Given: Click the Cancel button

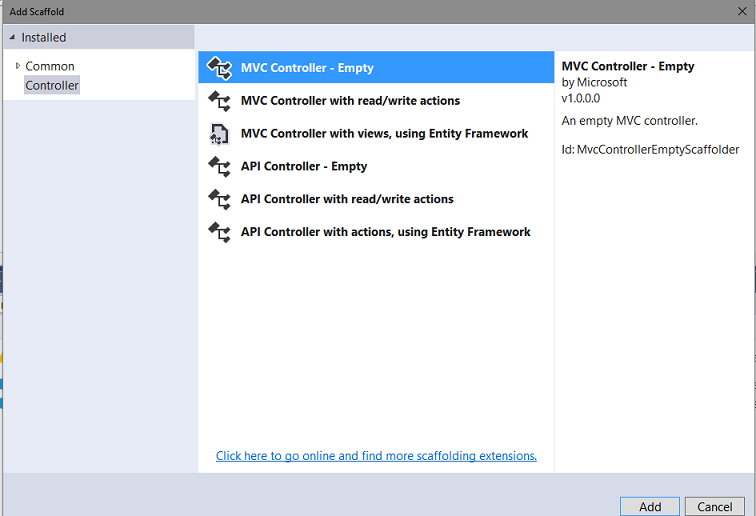Looking at the screenshot, I should click(x=715, y=506).
